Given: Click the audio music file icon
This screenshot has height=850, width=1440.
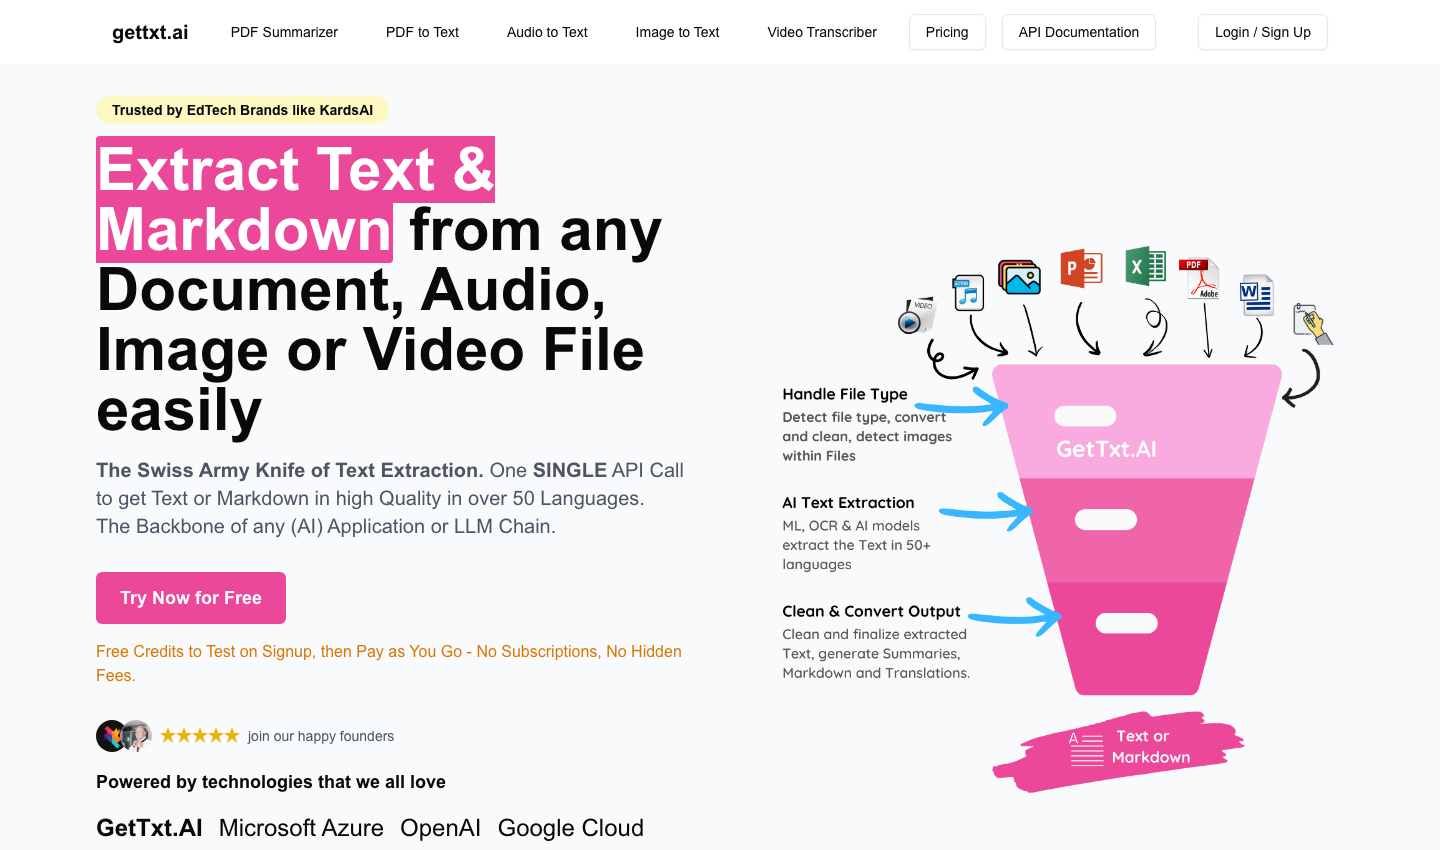Looking at the screenshot, I should click(x=968, y=293).
